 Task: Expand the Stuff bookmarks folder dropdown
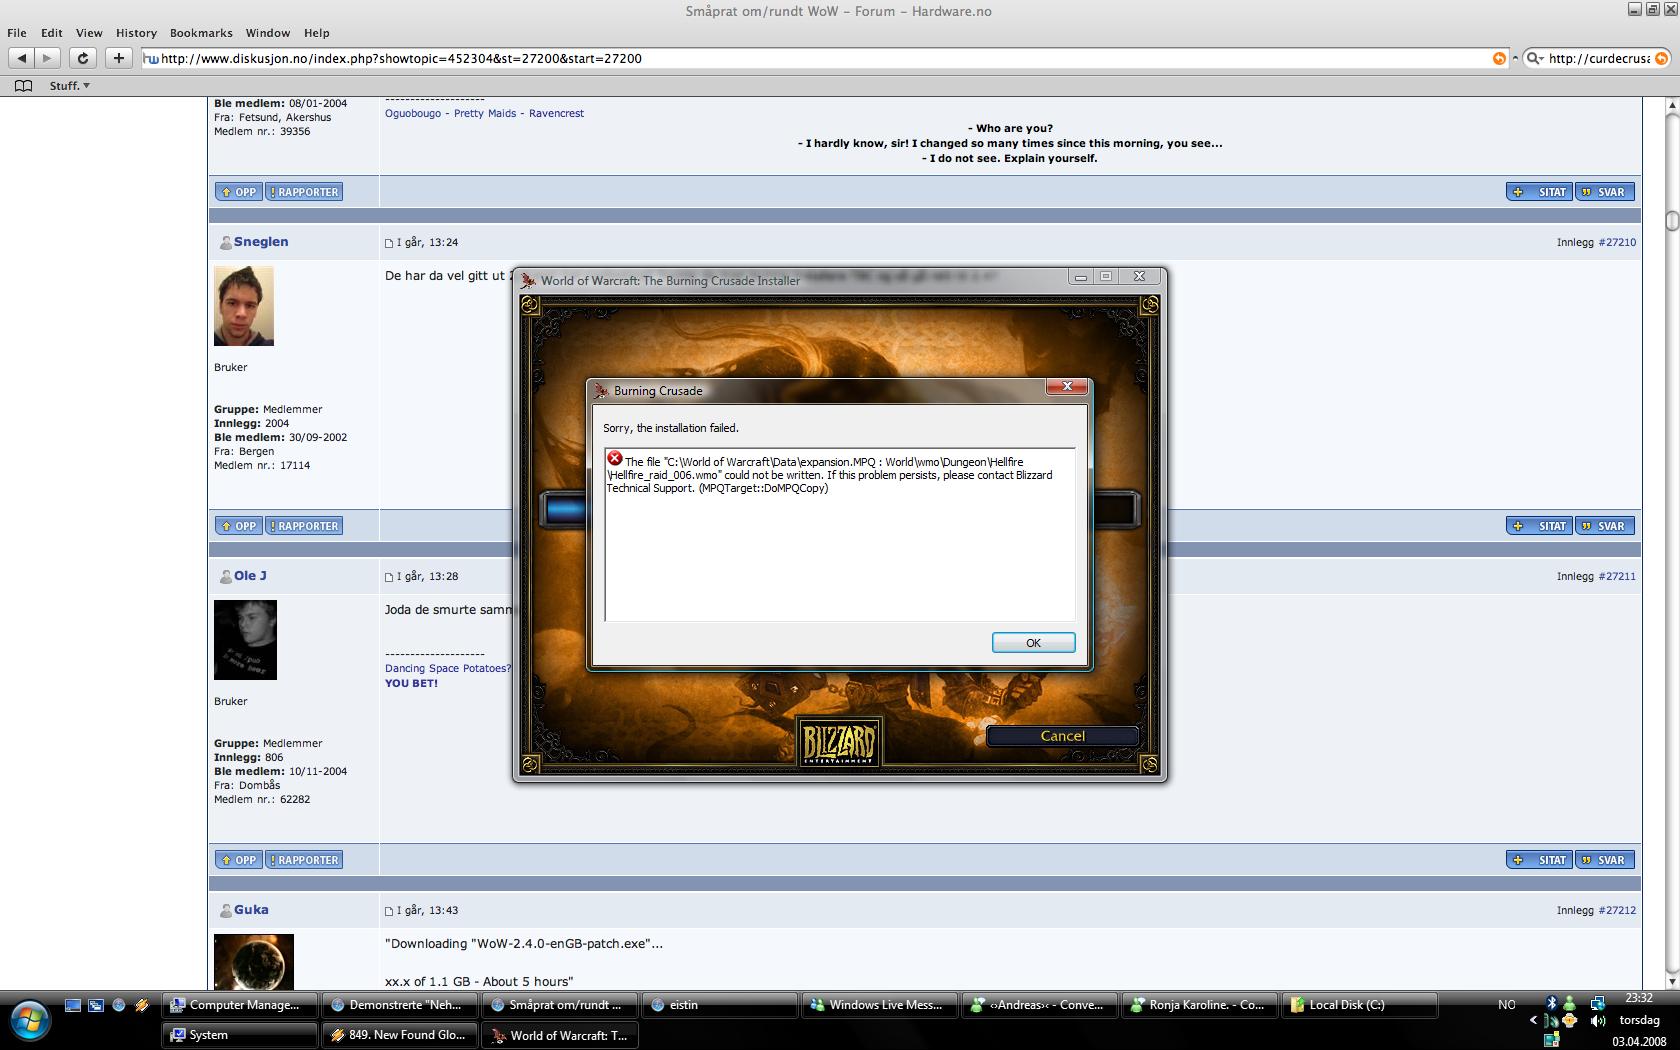coord(70,86)
